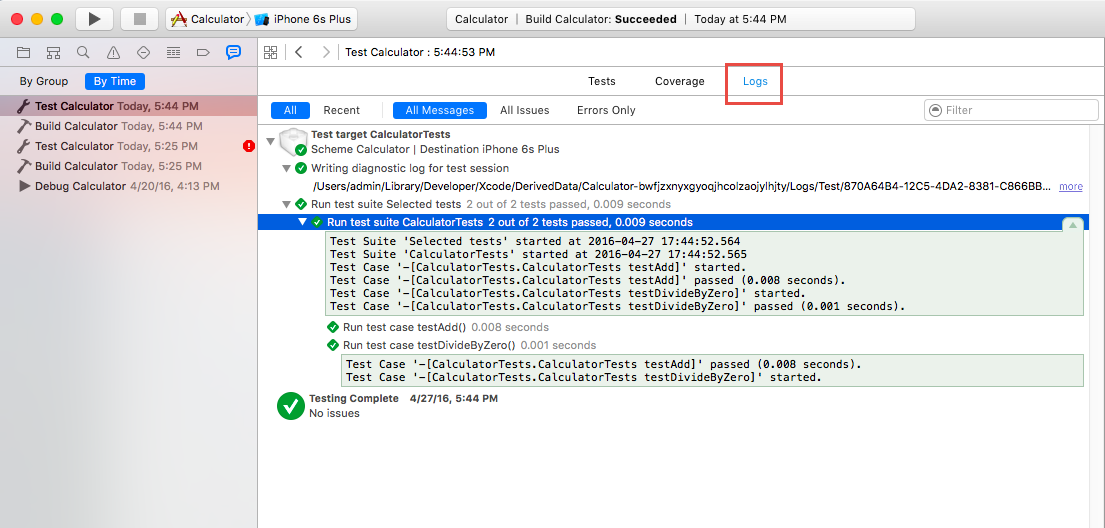1105x528 pixels.
Task: Switch to the Logs tab
Action: click(755, 81)
